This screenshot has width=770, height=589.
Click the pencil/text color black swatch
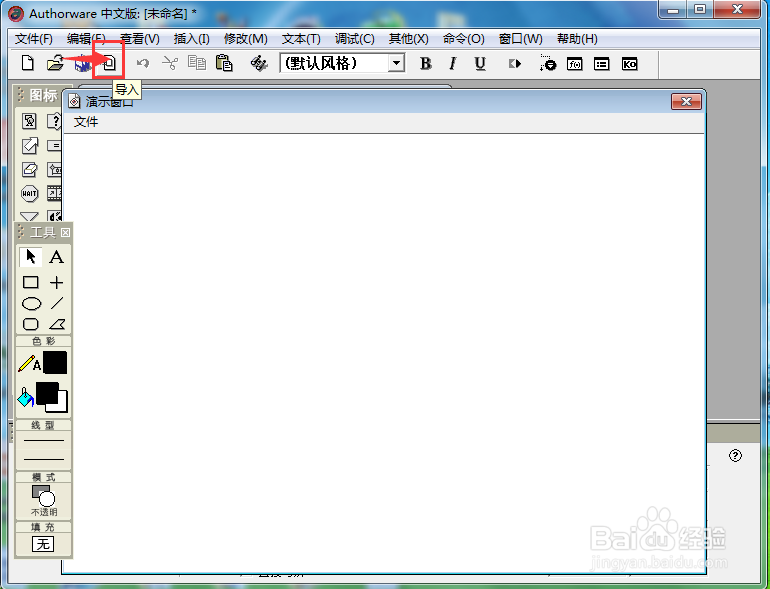(55, 363)
